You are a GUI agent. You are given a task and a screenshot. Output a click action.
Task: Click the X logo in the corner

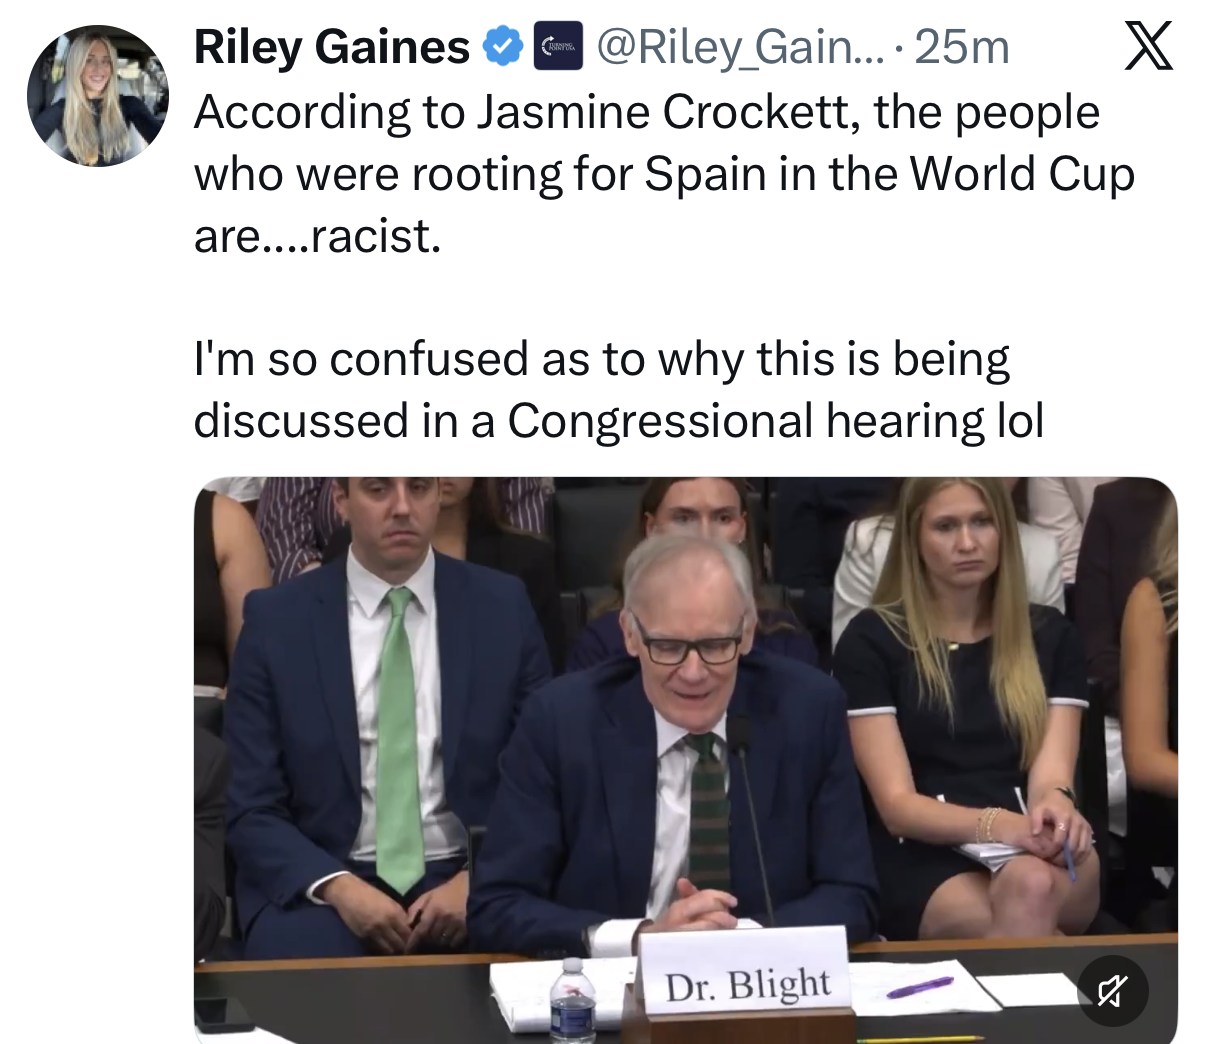pyautogui.click(x=1148, y=47)
